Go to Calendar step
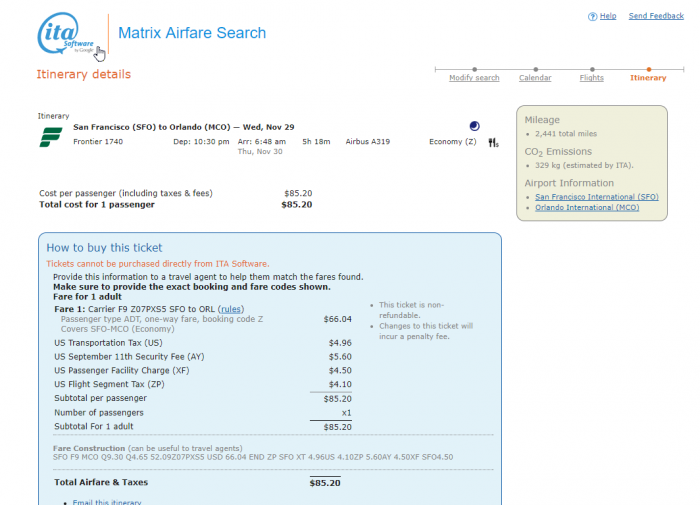This screenshot has width=700, height=505. pos(535,78)
